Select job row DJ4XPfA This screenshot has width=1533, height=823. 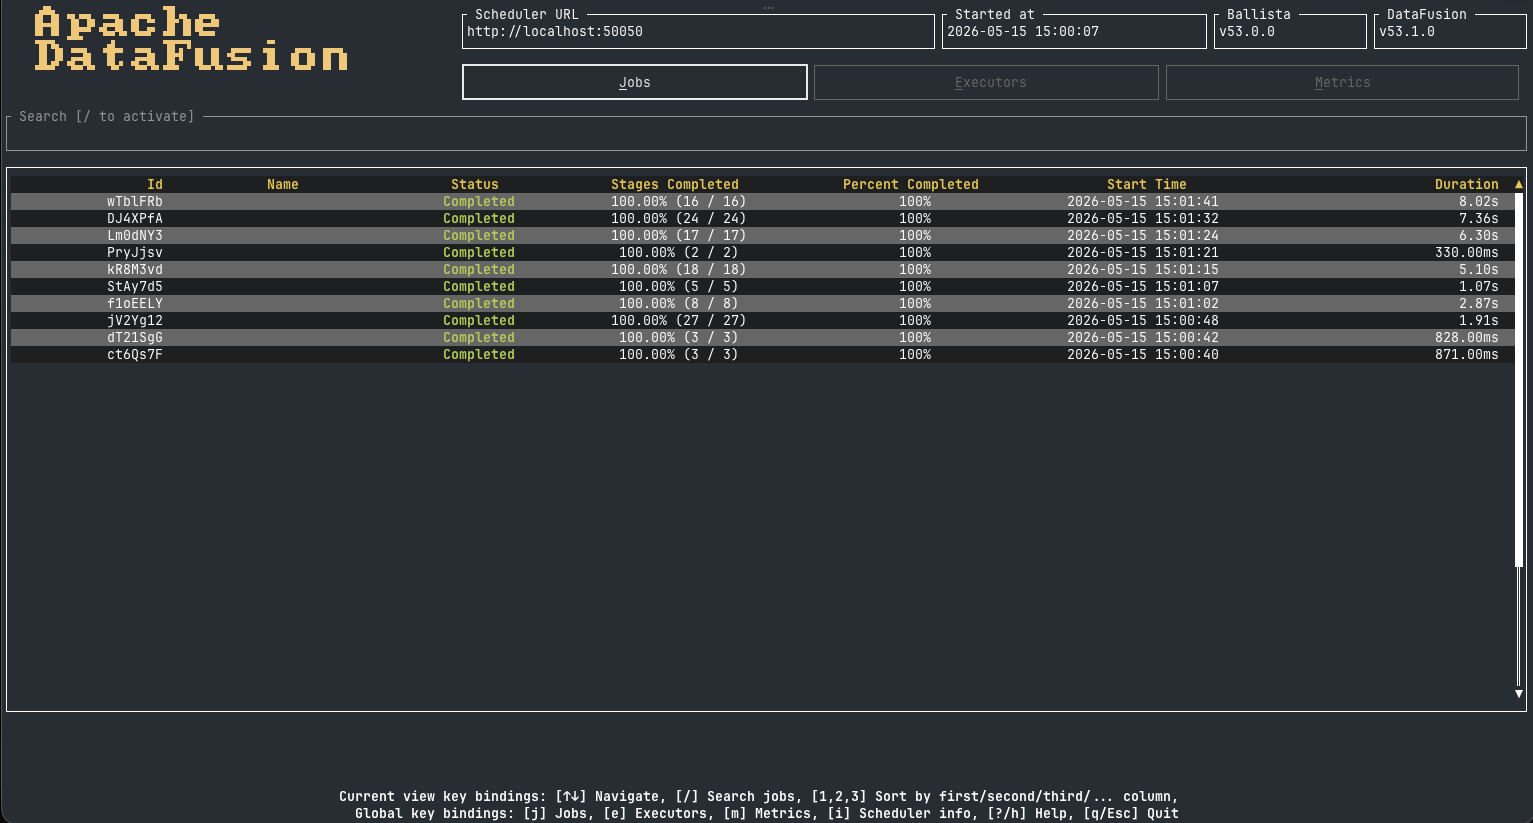(x=762, y=218)
